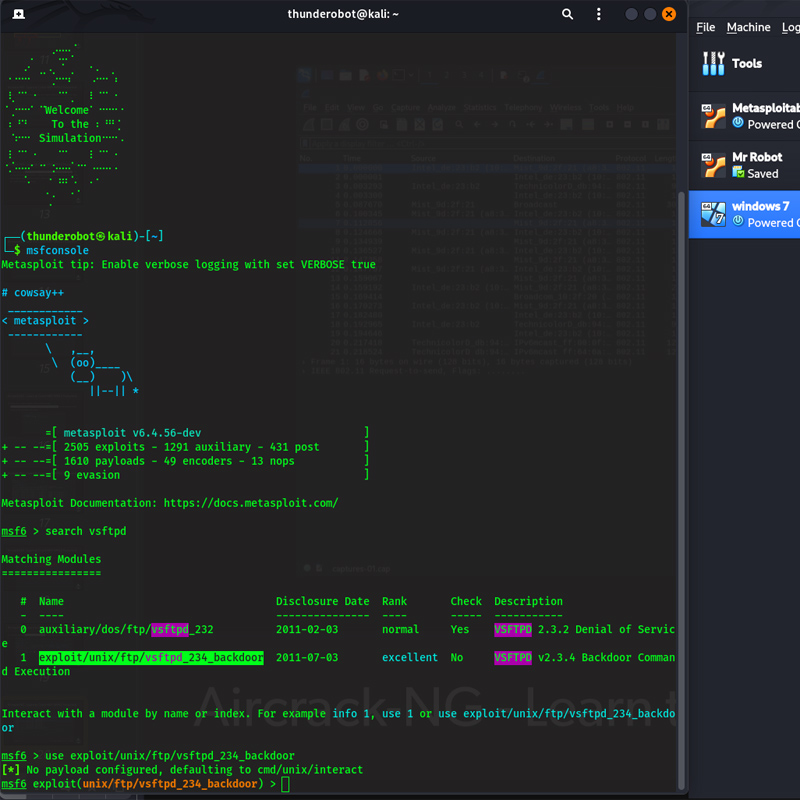Select the Mr Robot VM name

(757, 157)
